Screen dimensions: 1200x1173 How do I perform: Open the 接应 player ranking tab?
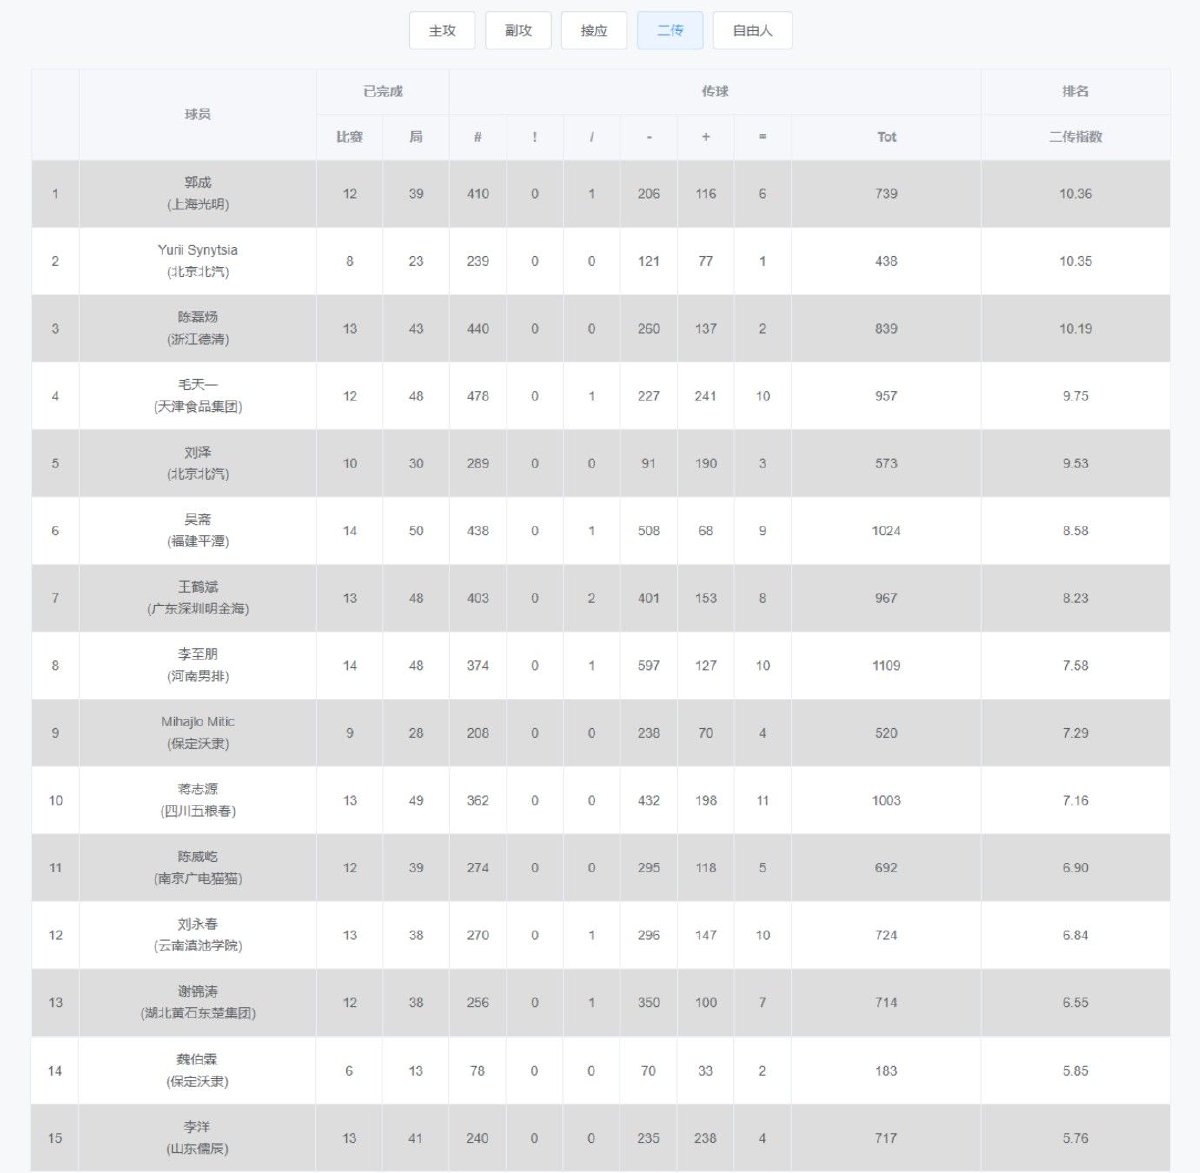pos(594,30)
